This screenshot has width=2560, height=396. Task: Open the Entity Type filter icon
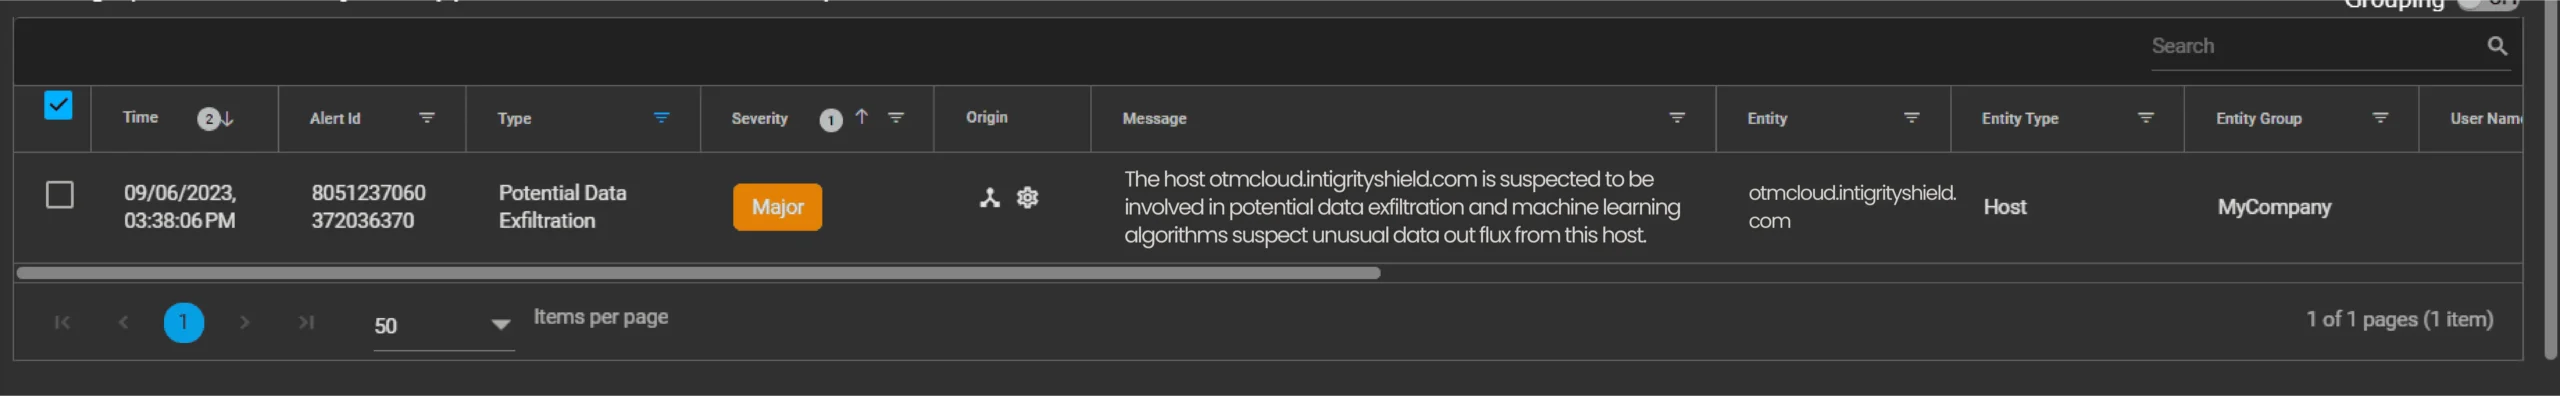(x=2145, y=118)
